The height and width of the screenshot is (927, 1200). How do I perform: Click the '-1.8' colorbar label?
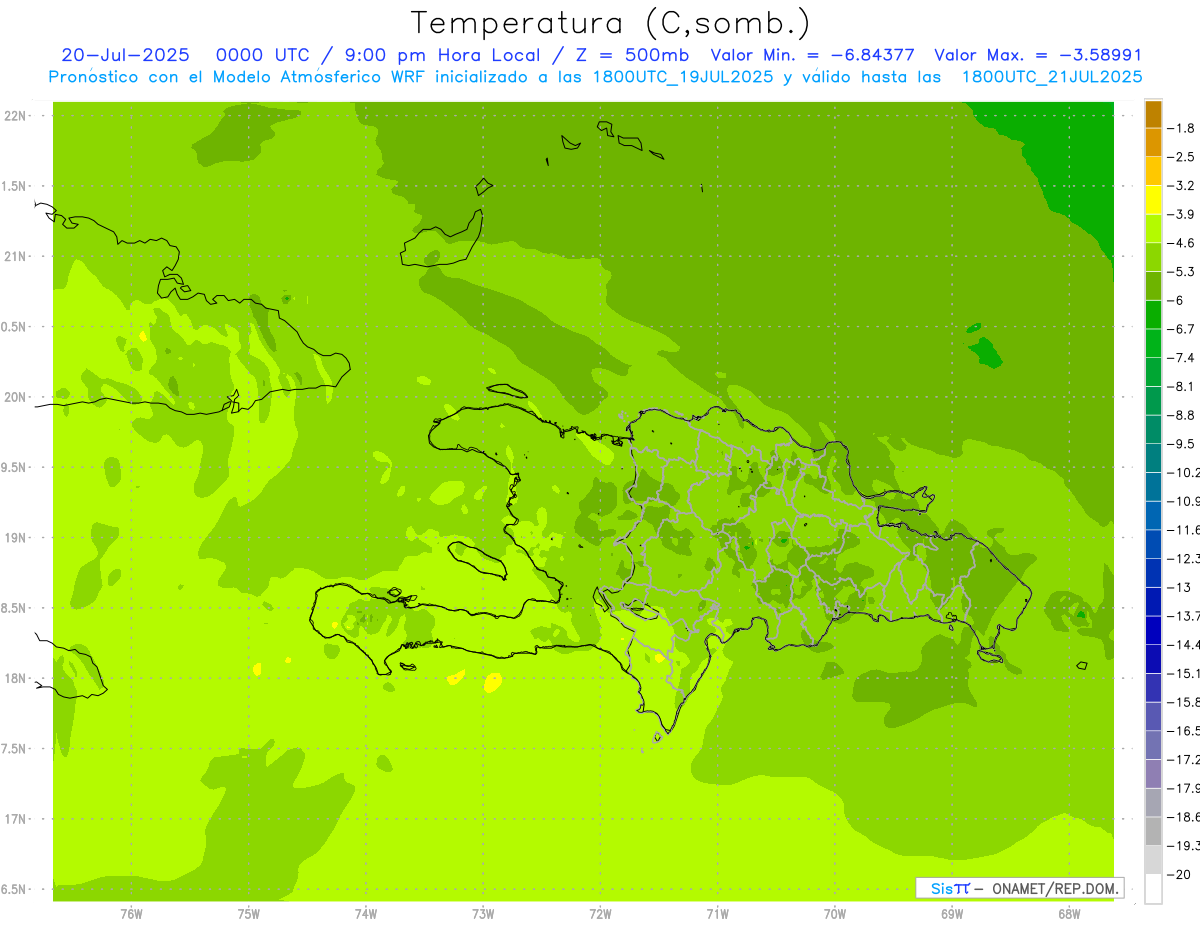coord(1181,128)
